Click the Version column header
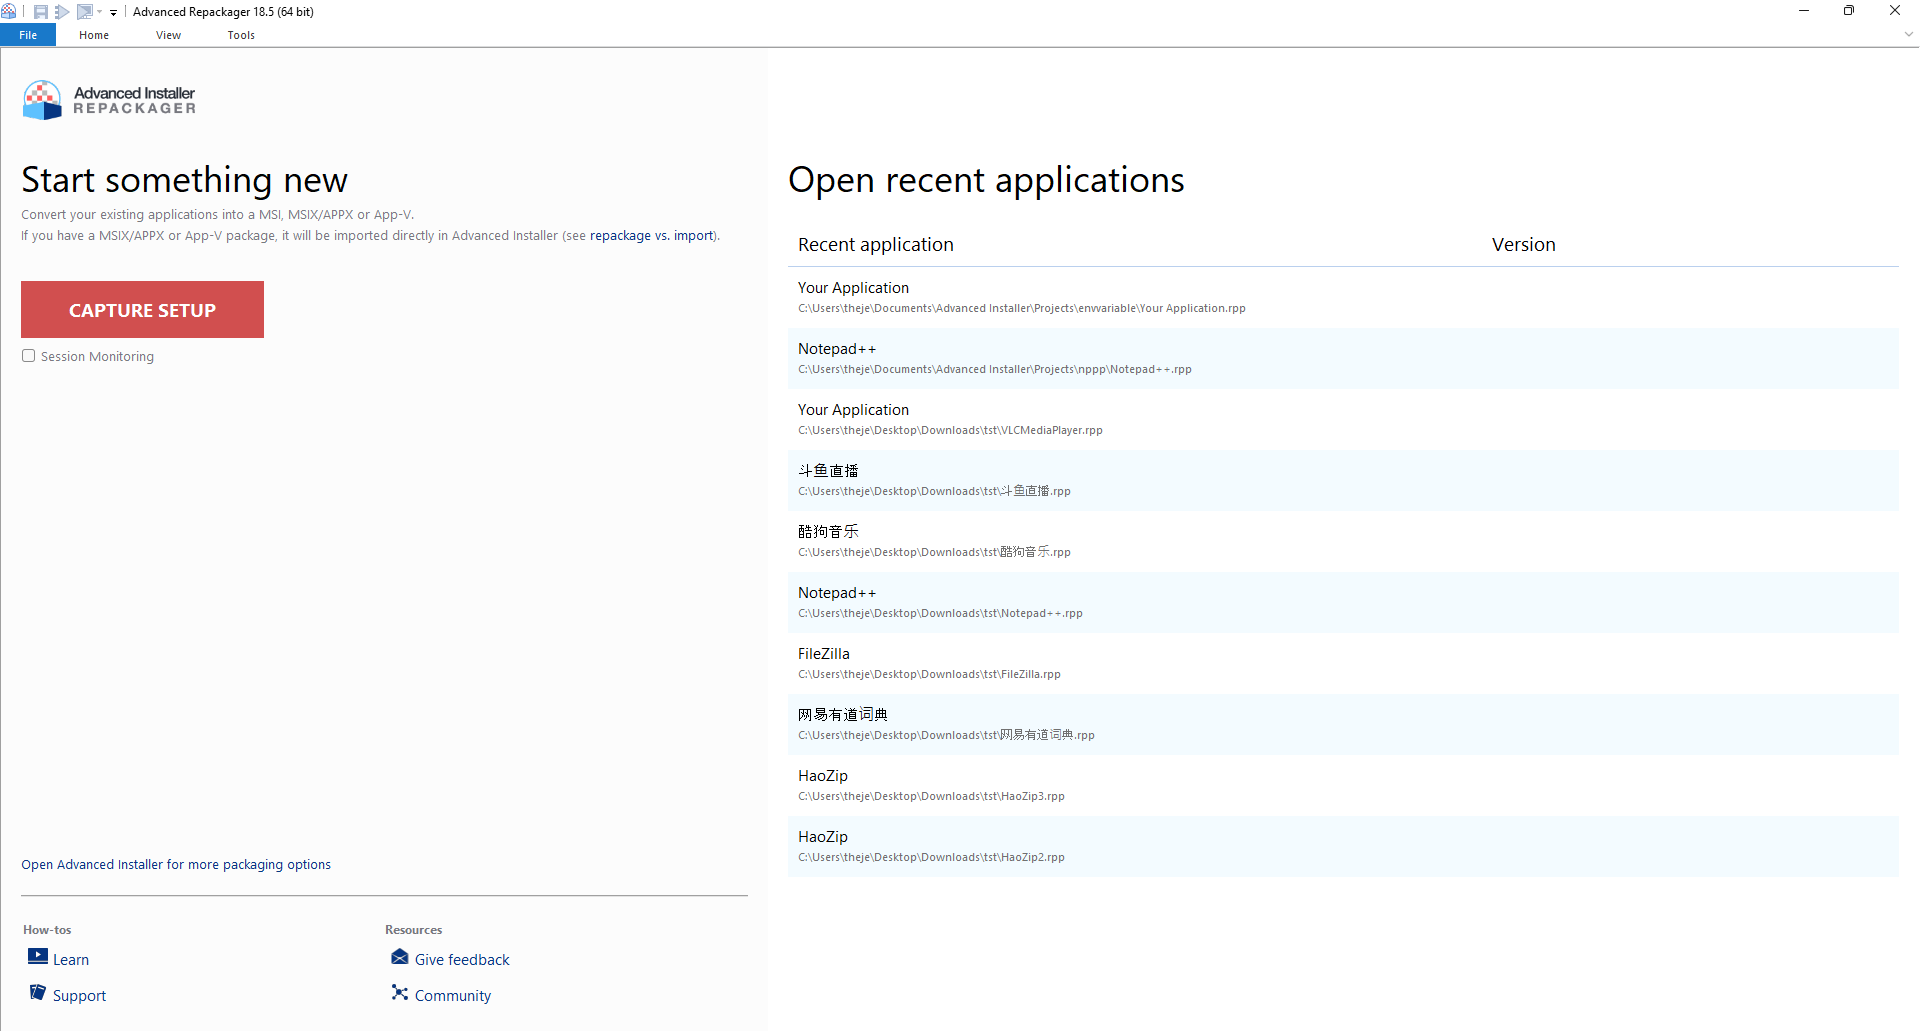1920x1032 pixels. 1523,245
